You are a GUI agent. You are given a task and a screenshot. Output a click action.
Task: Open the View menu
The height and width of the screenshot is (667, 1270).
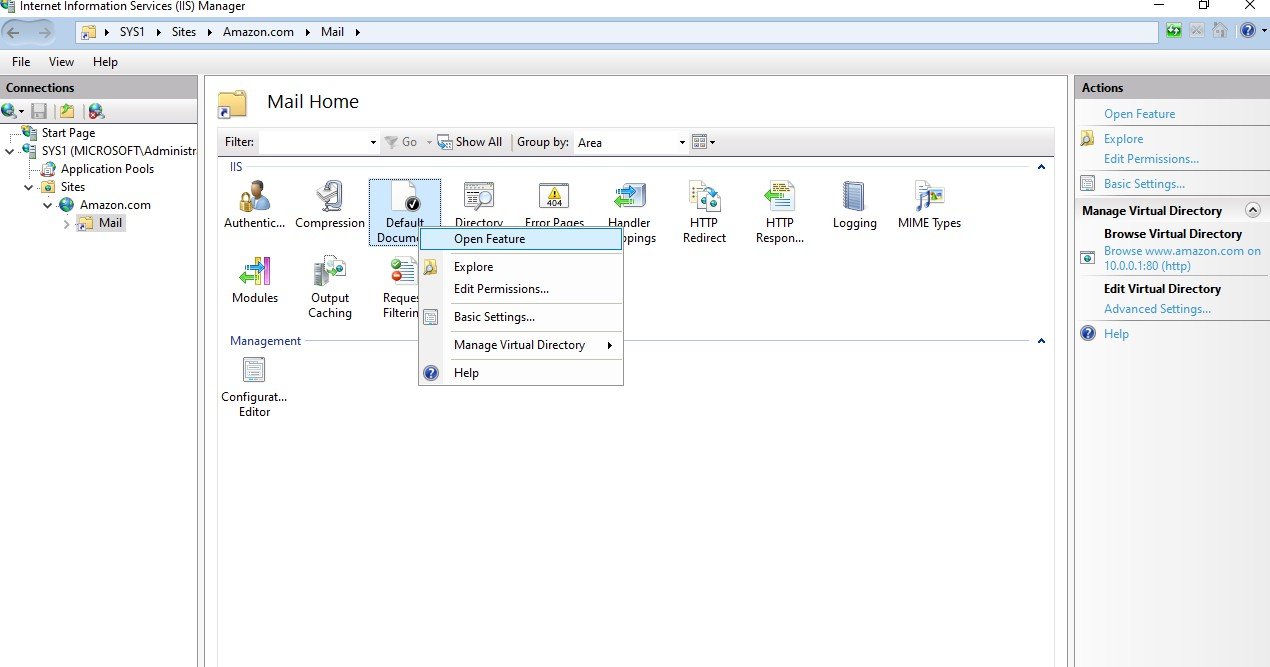coord(61,62)
